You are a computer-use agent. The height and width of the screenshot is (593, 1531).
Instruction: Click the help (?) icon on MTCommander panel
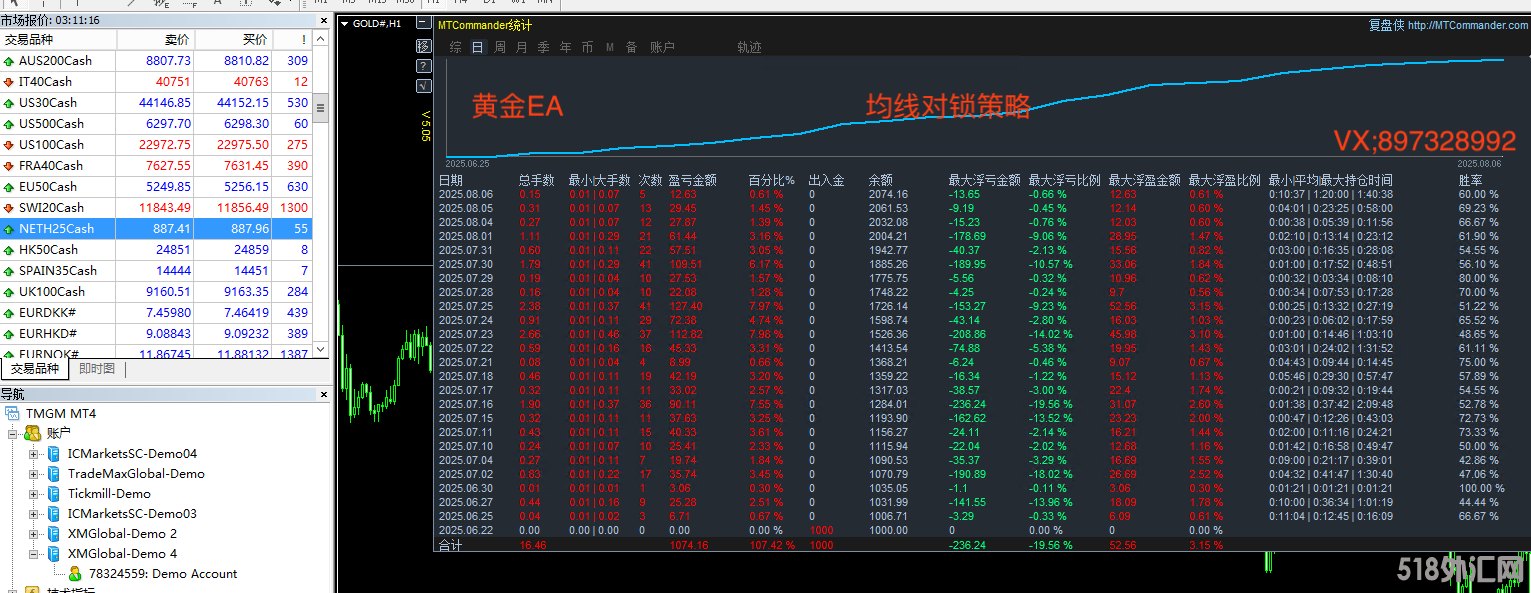point(423,65)
